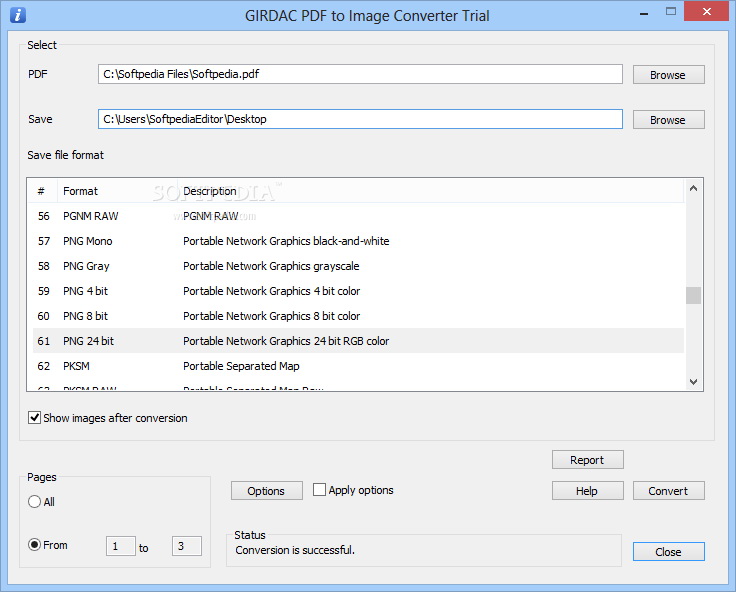The width and height of the screenshot is (736, 592).
Task: Select PNG 4 bit format row
Action: click(x=358, y=291)
